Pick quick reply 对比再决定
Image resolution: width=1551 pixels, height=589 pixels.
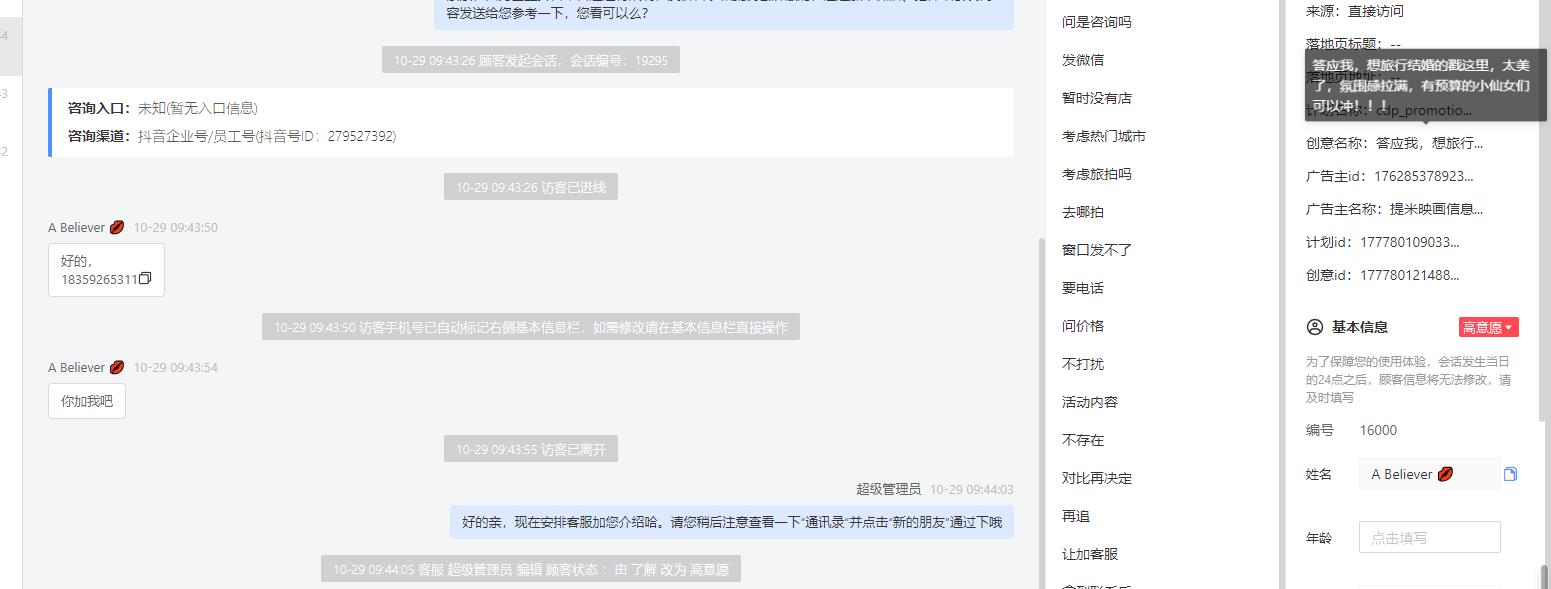[1097, 478]
